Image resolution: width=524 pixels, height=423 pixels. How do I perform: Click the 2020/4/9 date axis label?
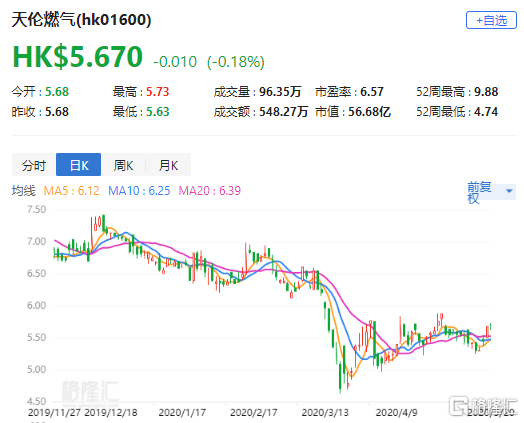[396, 412]
